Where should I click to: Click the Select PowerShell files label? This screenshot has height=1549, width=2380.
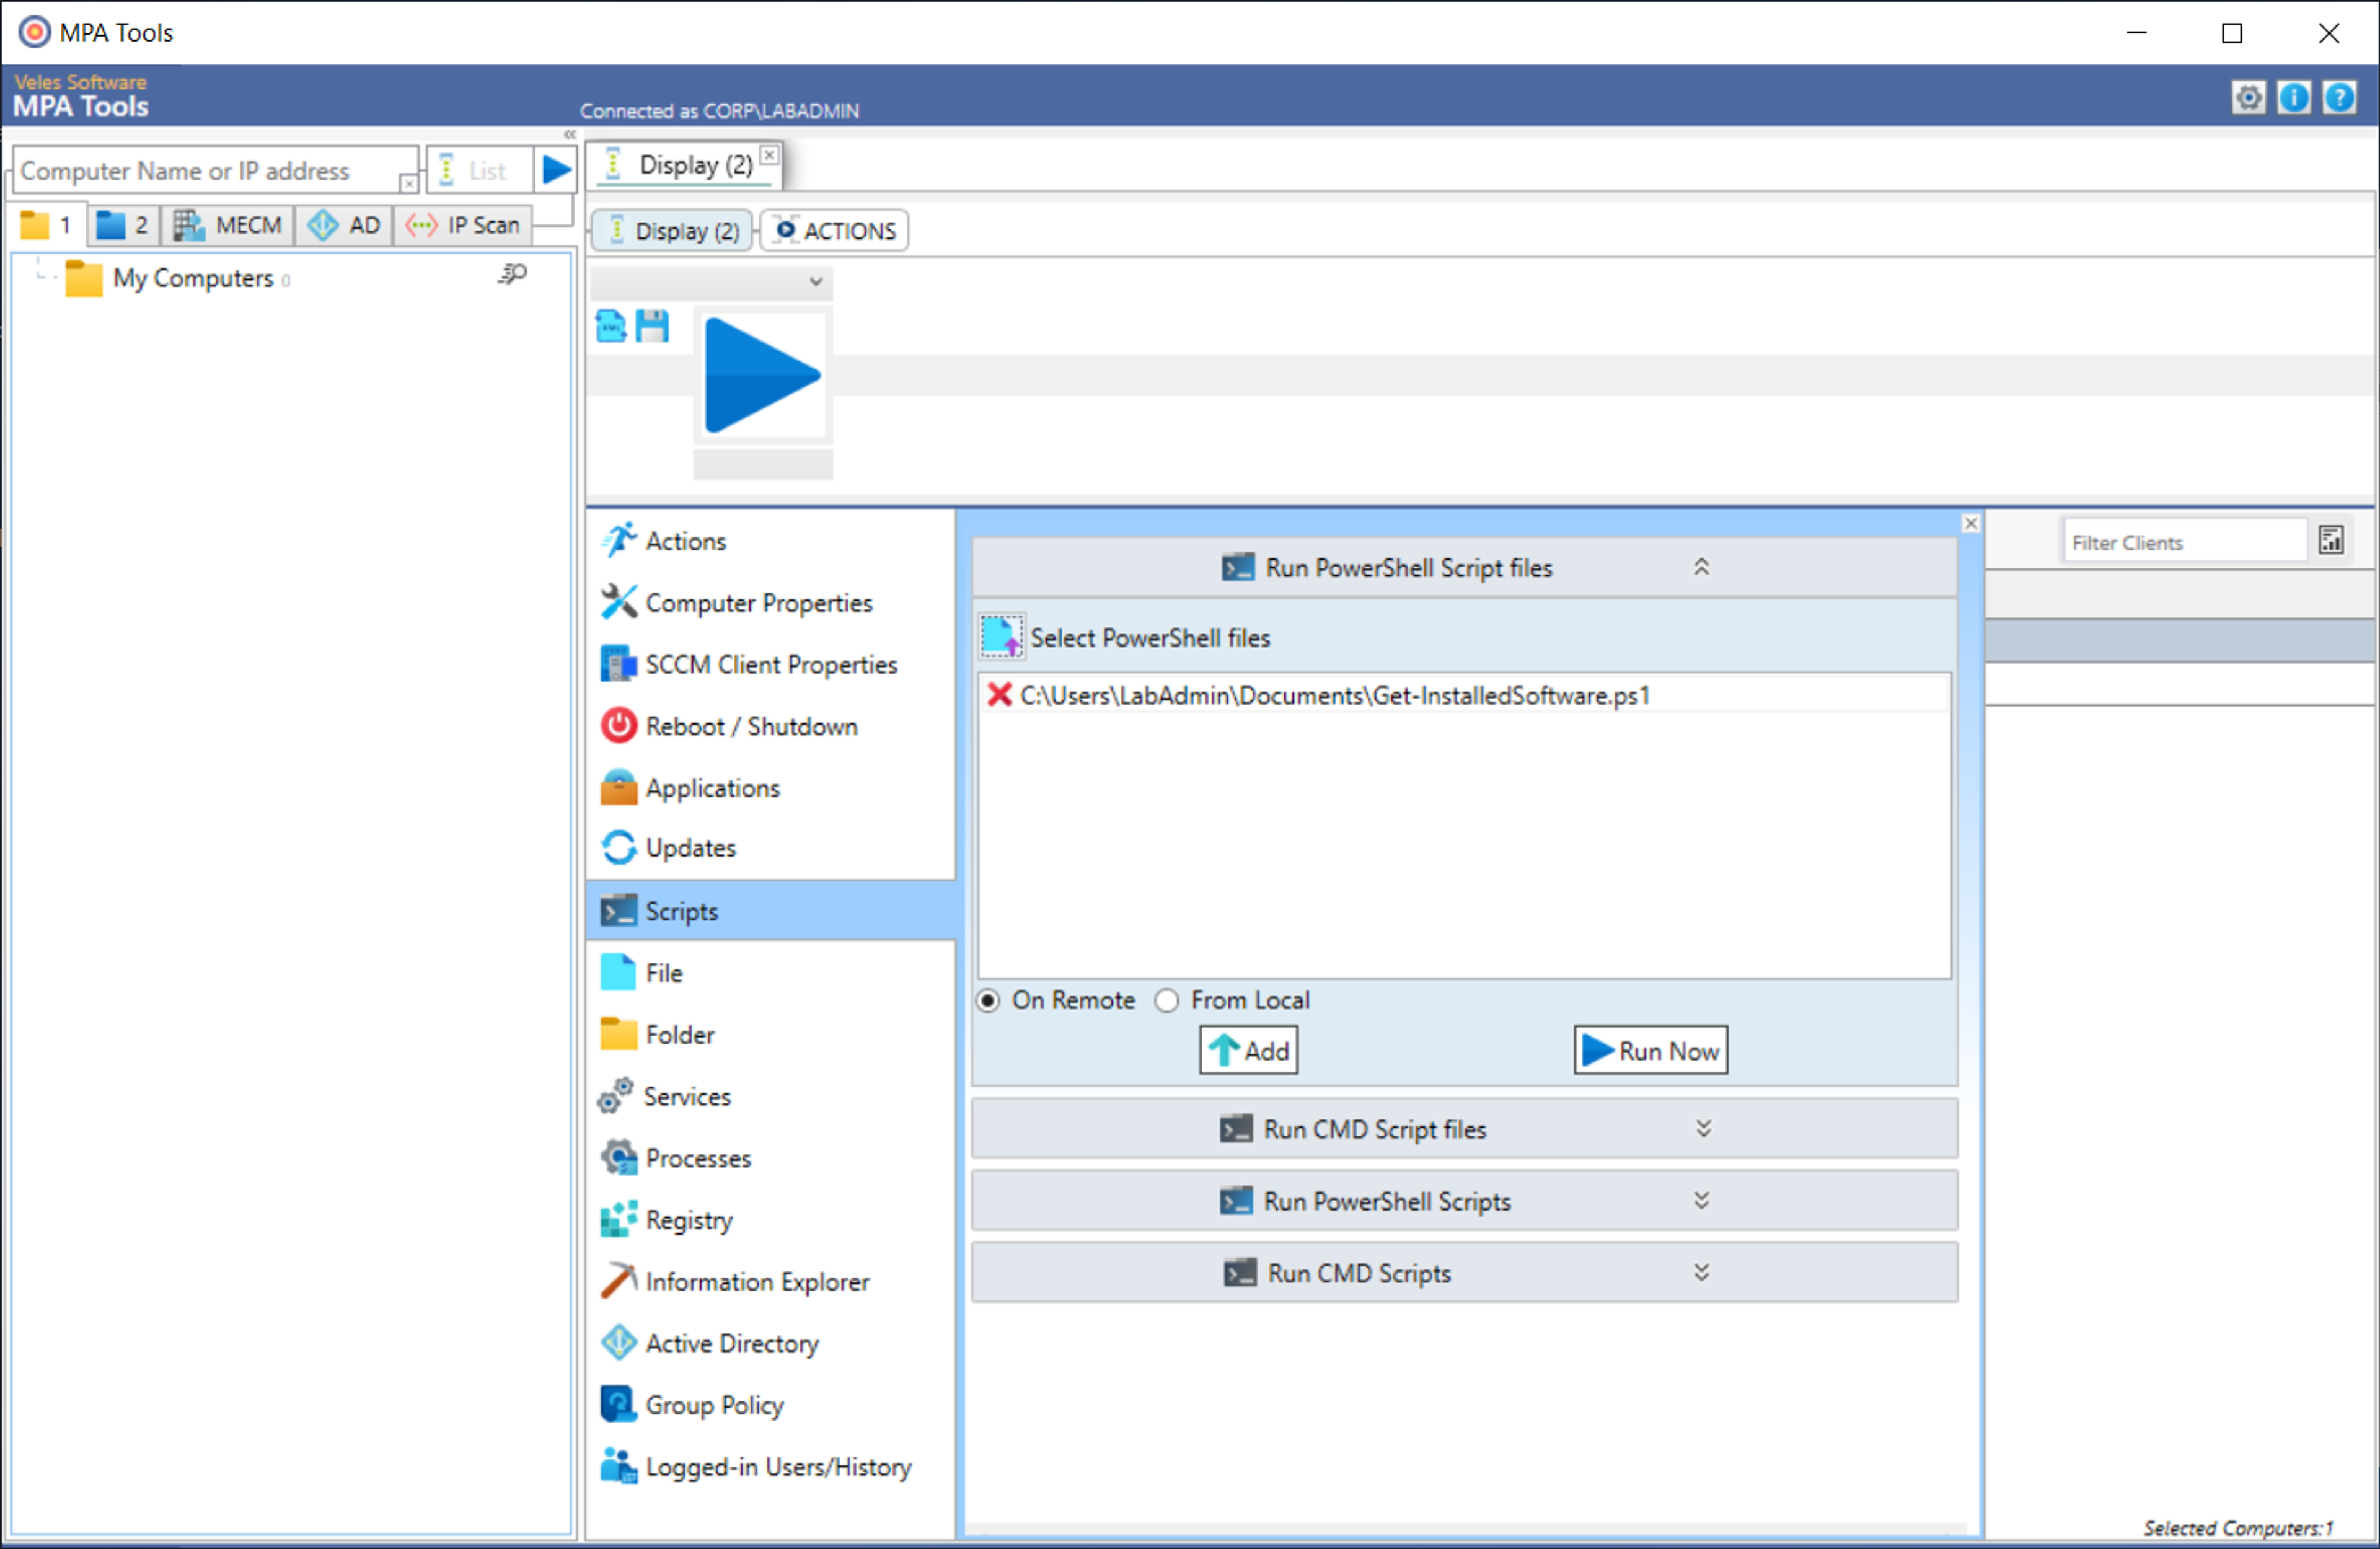point(1149,638)
